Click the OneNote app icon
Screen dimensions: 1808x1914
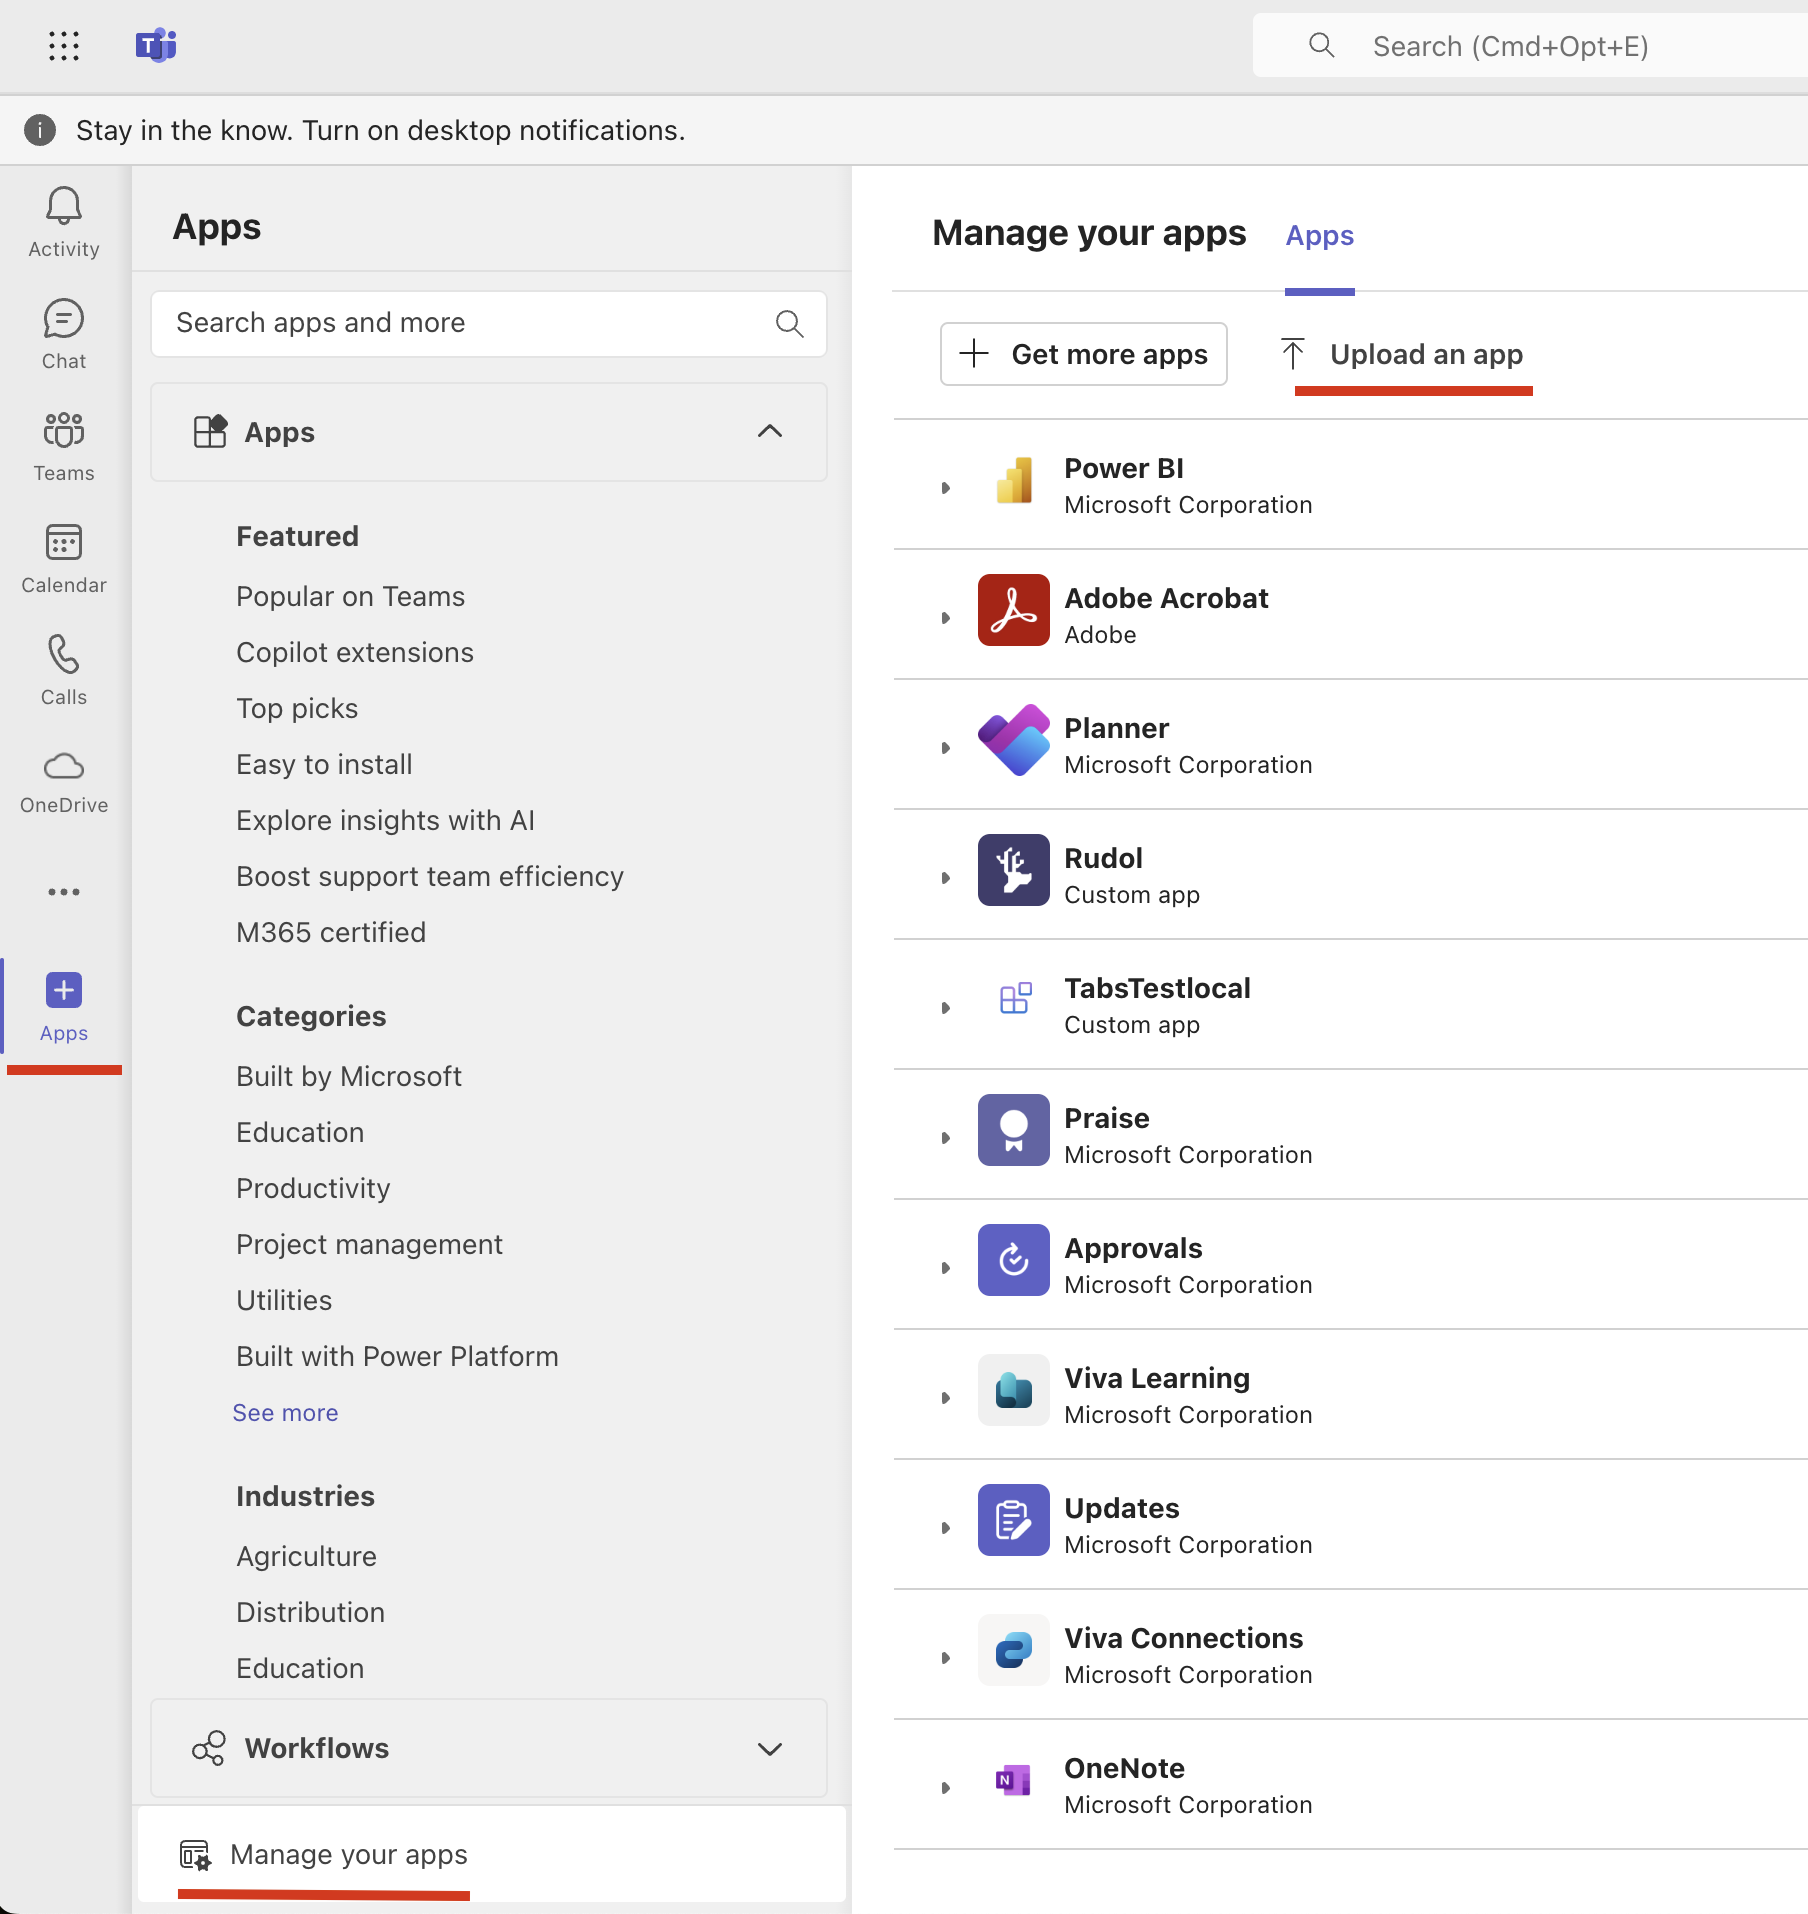coord(1014,1780)
